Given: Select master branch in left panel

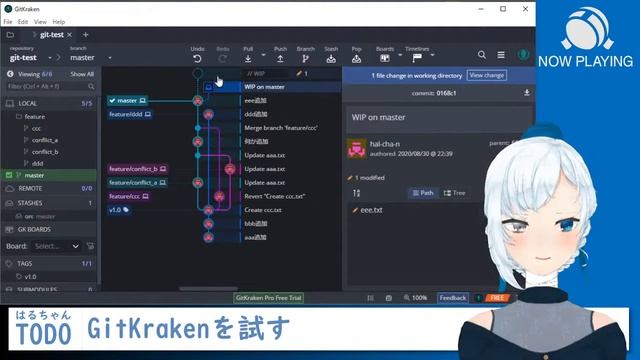Looking at the screenshot, I should point(49,175).
